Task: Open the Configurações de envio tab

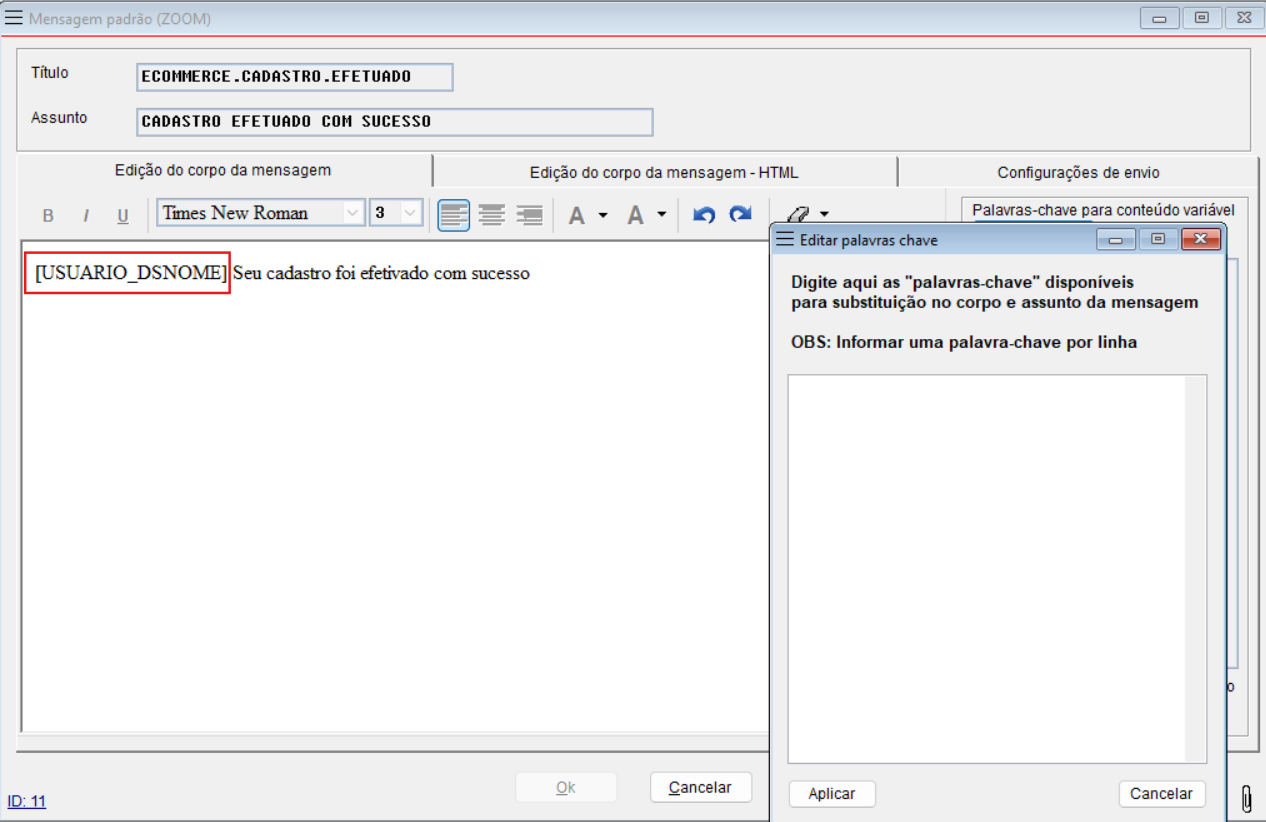Action: [1078, 172]
